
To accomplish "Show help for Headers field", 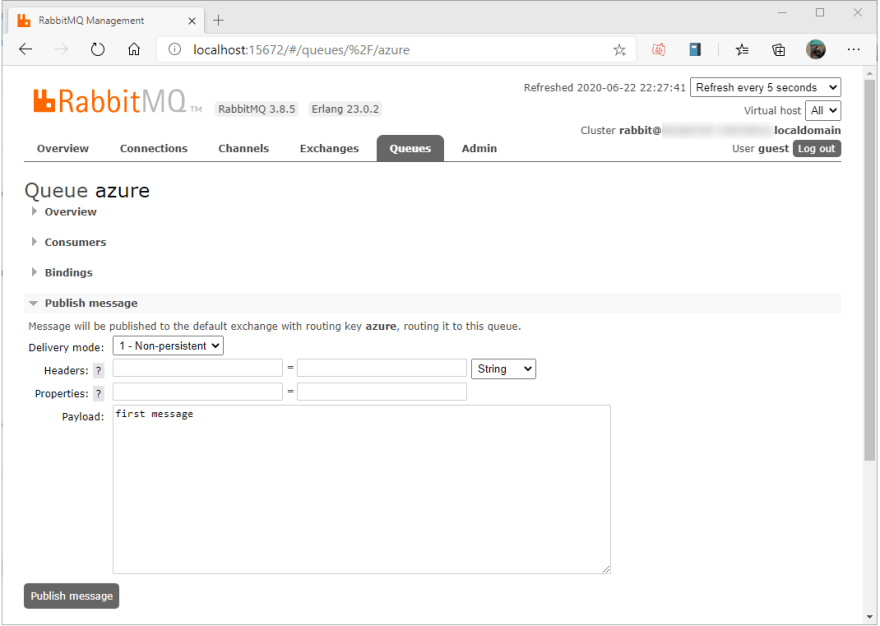I will [98, 371].
